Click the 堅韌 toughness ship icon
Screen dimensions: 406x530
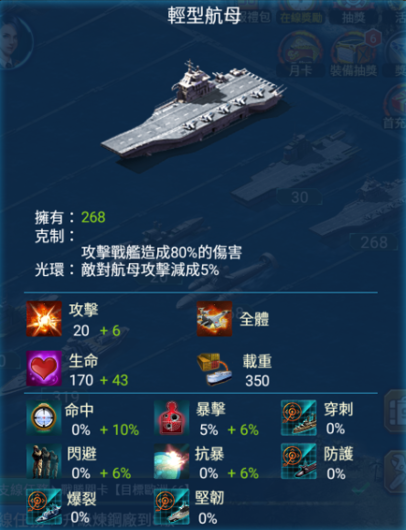point(172,507)
